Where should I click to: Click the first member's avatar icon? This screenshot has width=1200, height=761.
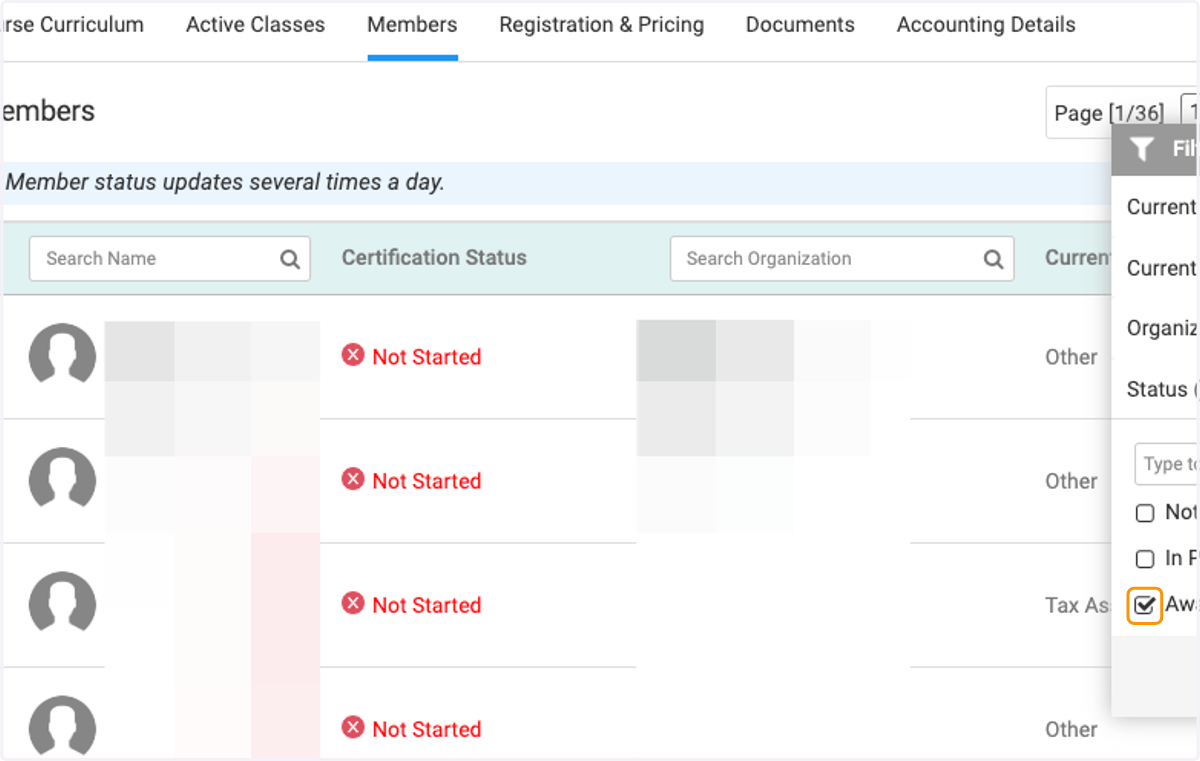click(x=62, y=356)
